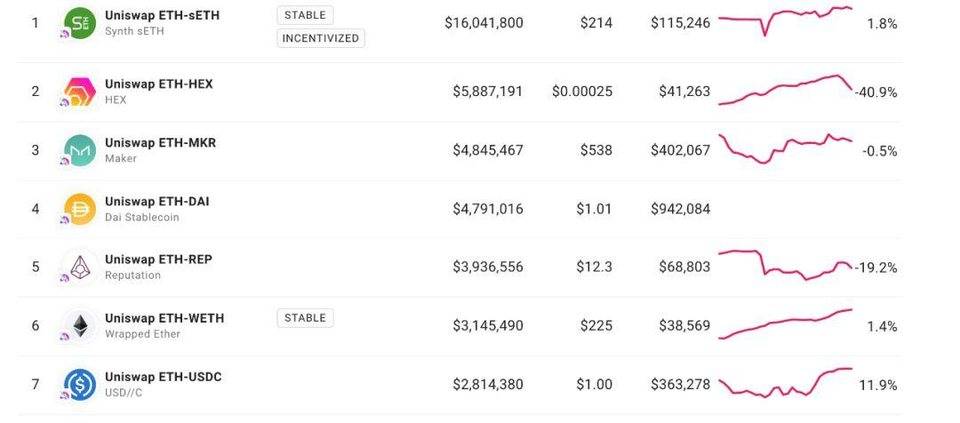Click the pink HEX token icon
The height and width of the screenshot is (423, 960).
coord(80,92)
